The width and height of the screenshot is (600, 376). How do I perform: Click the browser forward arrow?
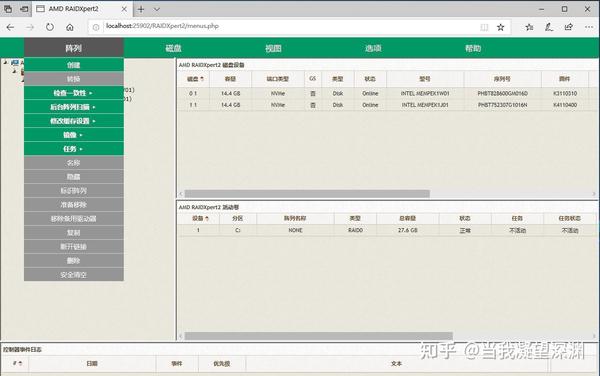pos(30,27)
